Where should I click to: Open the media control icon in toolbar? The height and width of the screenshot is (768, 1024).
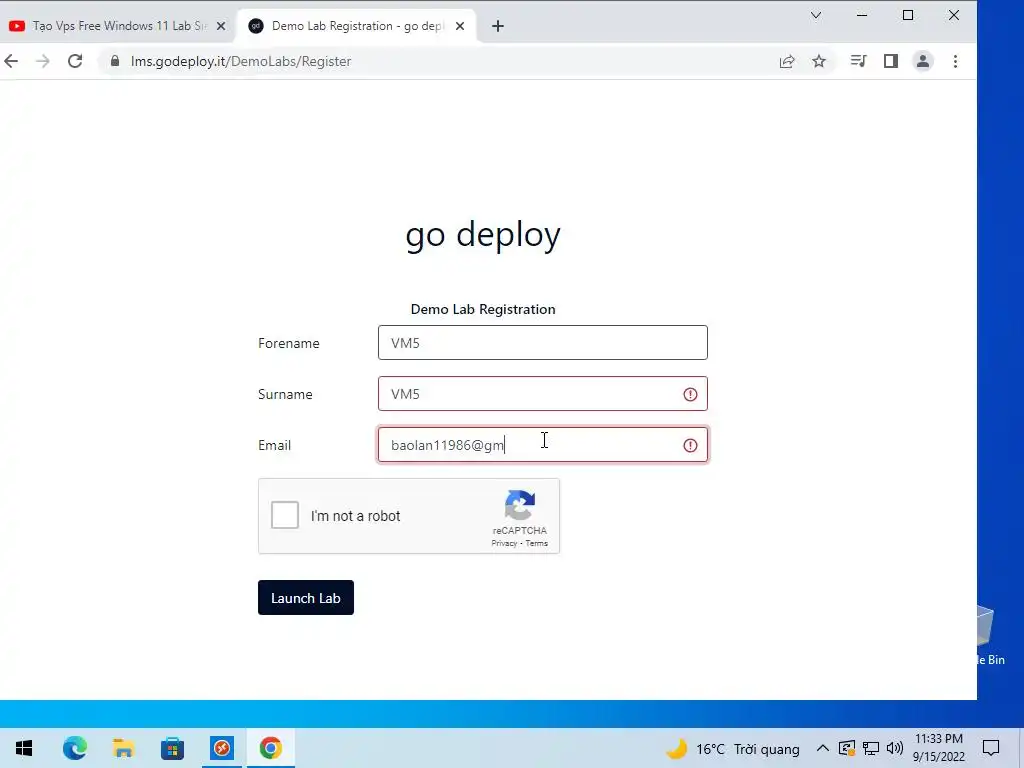pos(858,61)
